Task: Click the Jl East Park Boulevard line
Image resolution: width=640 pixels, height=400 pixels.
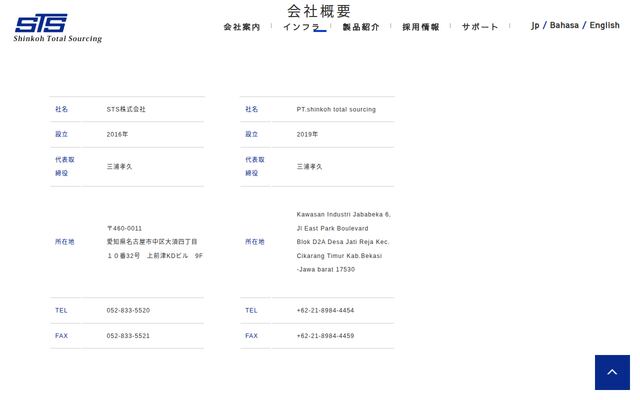Action: point(332,228)
